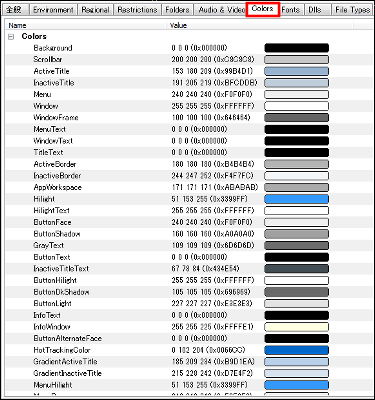Click the GradientActiveTitle swatch

pos(297,362)
